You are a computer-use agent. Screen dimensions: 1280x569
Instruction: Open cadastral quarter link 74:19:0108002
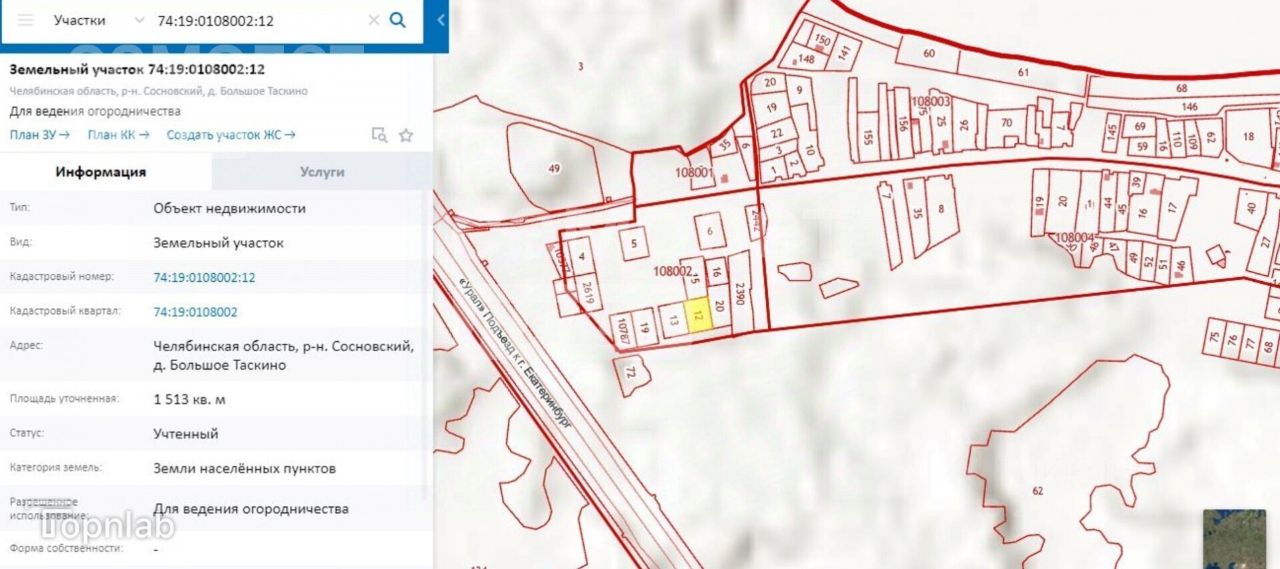(x=195, y=312)
